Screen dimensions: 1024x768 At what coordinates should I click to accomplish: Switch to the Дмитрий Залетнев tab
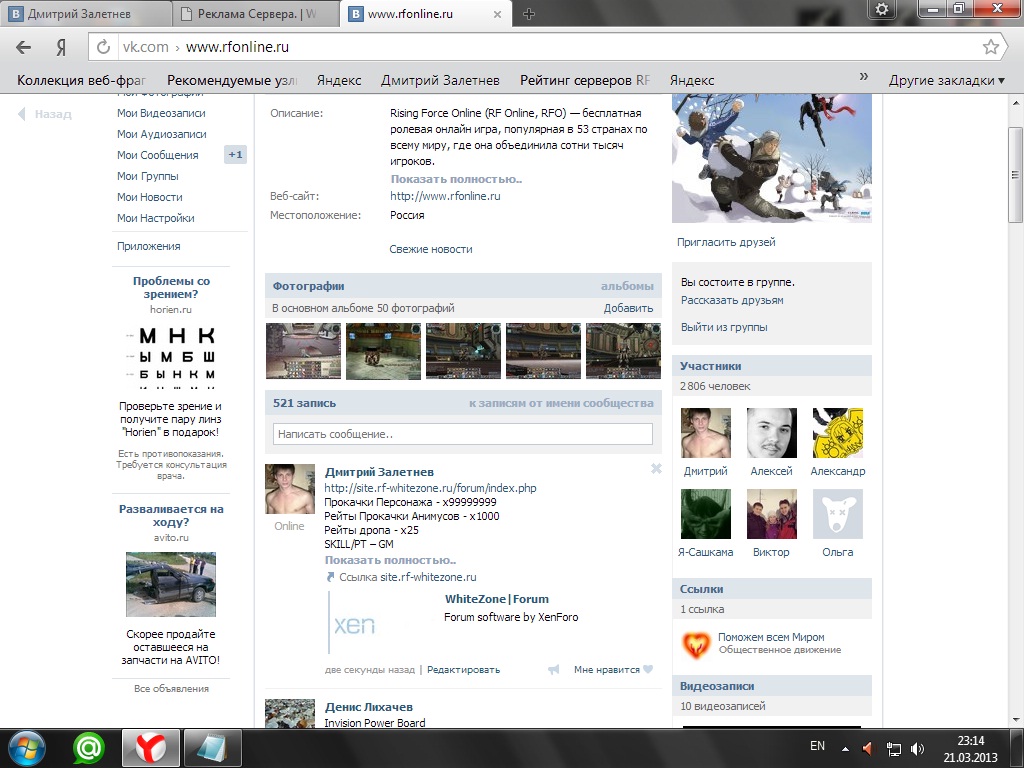point(85,14)
